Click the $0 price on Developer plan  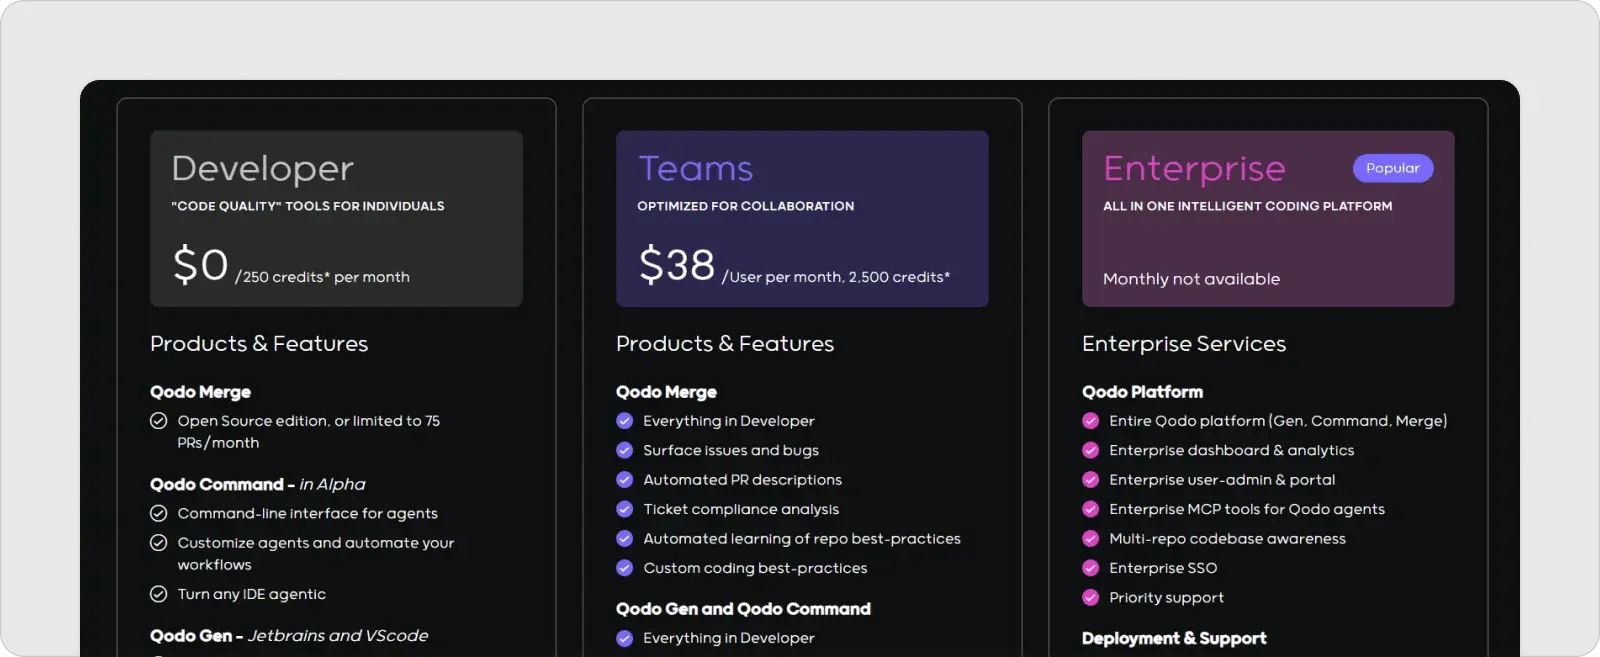[201, 265]
